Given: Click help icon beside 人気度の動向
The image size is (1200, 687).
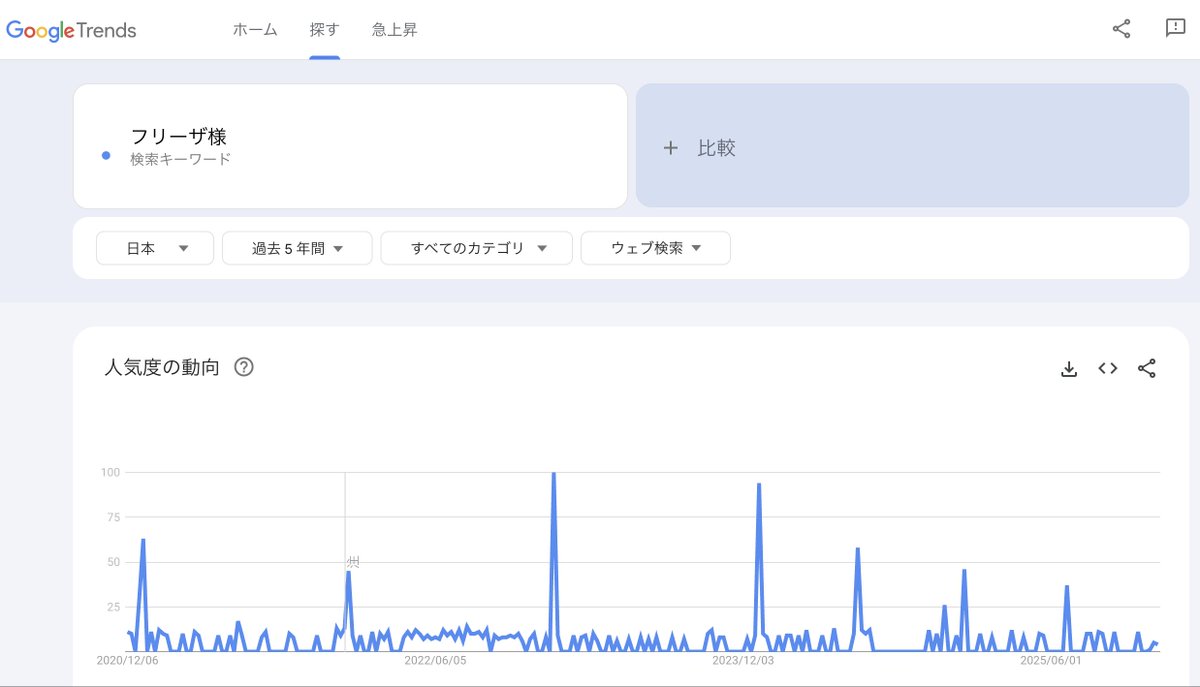Looking at the screenshot, I should coord(243,367).
